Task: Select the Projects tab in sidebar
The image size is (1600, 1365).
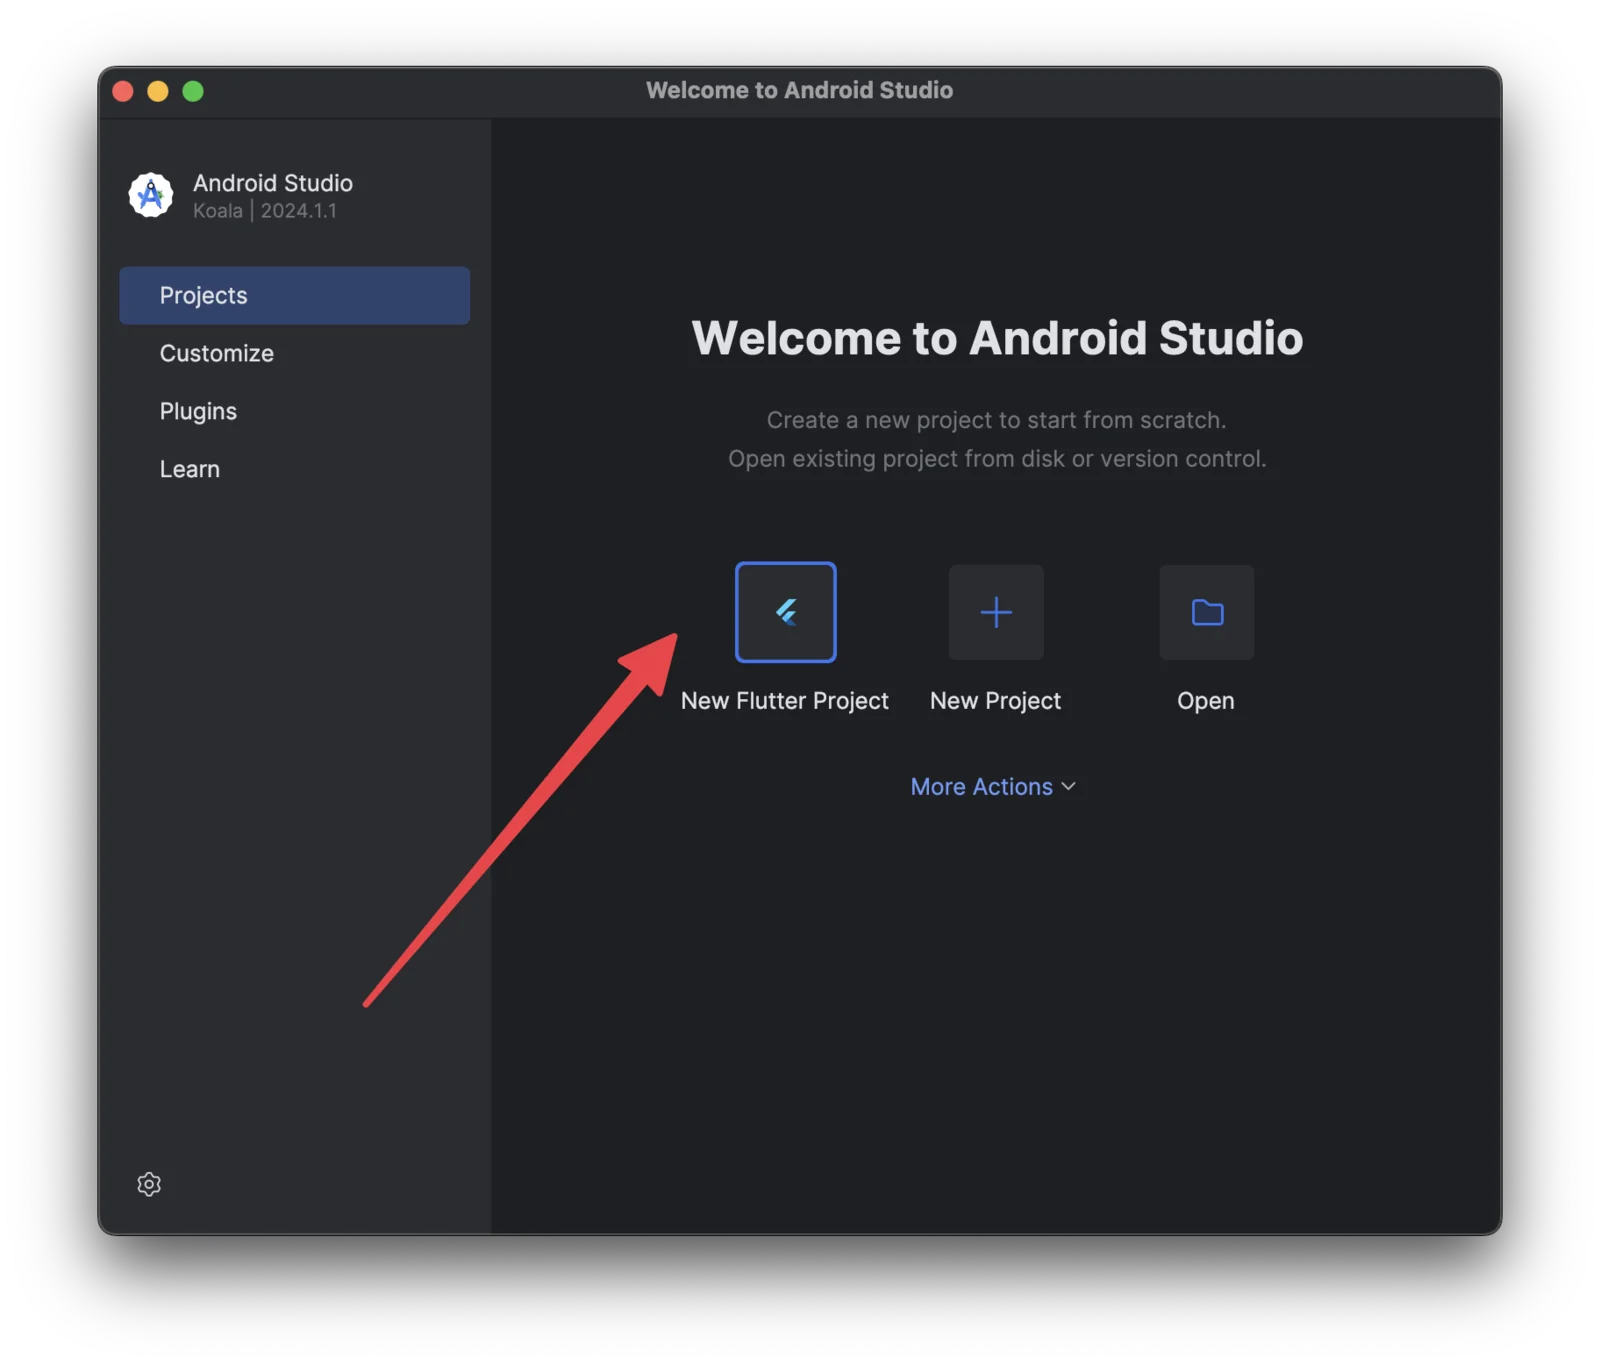Action: (x=294, y=295)
